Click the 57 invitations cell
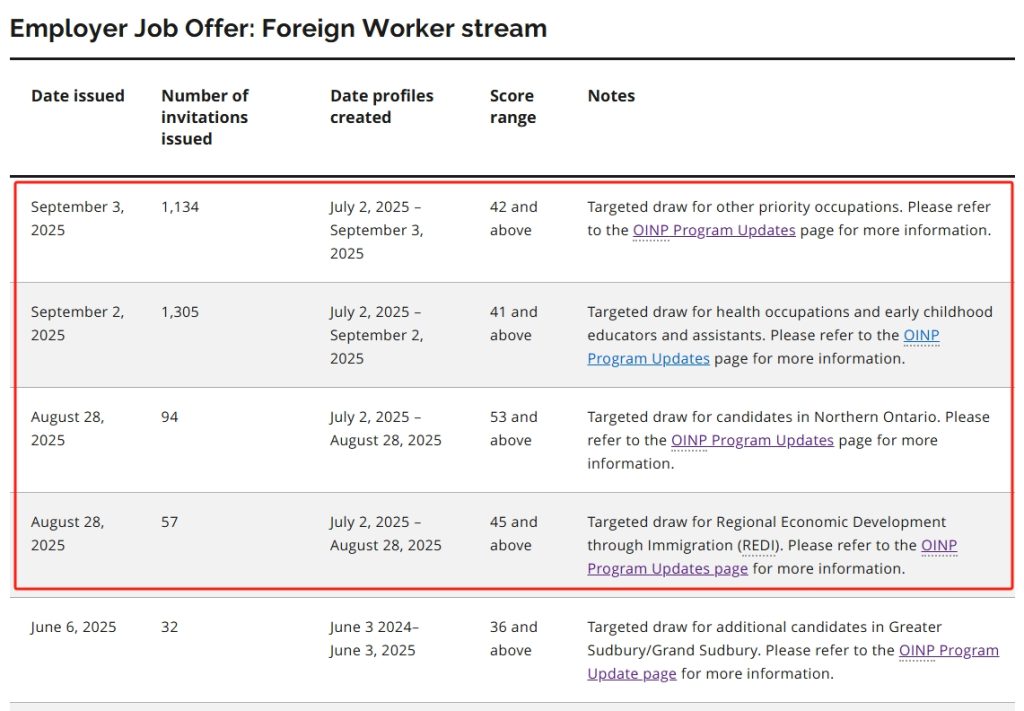1024x711 pixels. (170, 522)
